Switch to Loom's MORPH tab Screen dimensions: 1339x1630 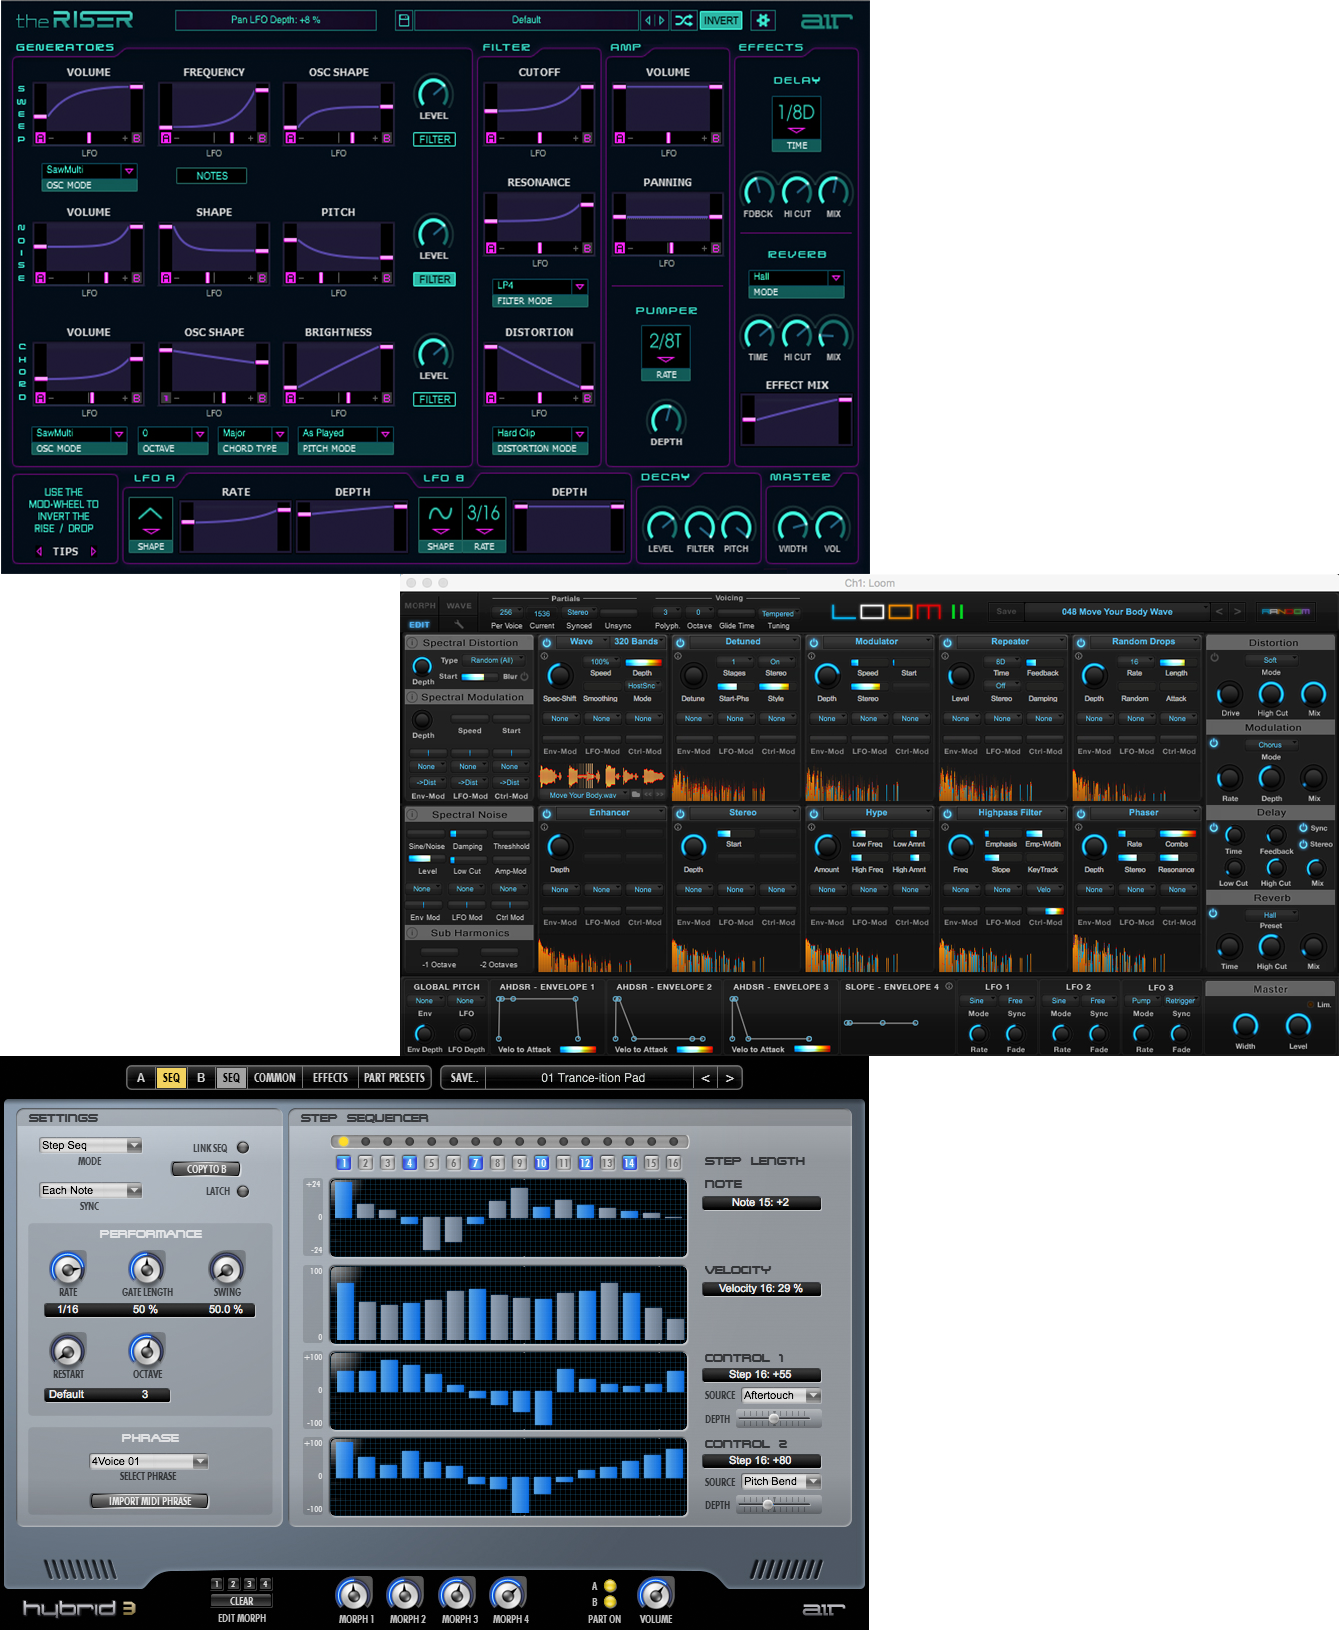point(420,605)
